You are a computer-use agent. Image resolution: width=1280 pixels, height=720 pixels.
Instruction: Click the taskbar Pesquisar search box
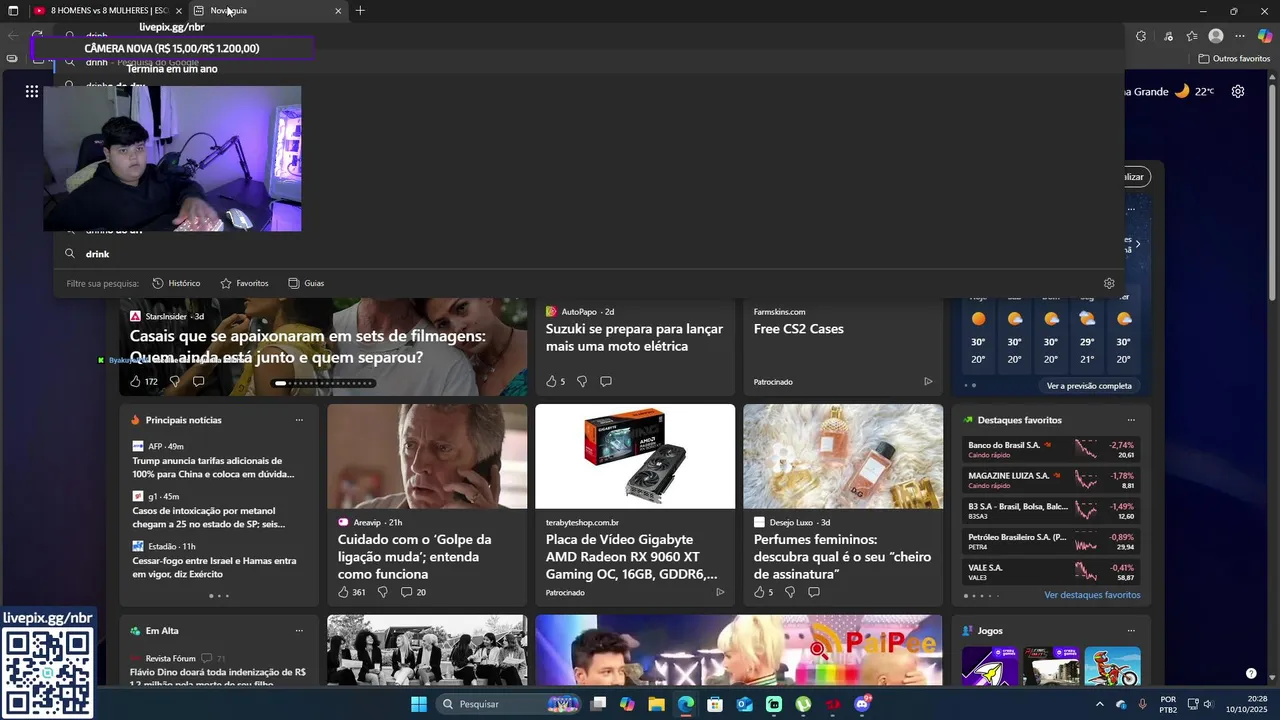[x=509, y=704]
